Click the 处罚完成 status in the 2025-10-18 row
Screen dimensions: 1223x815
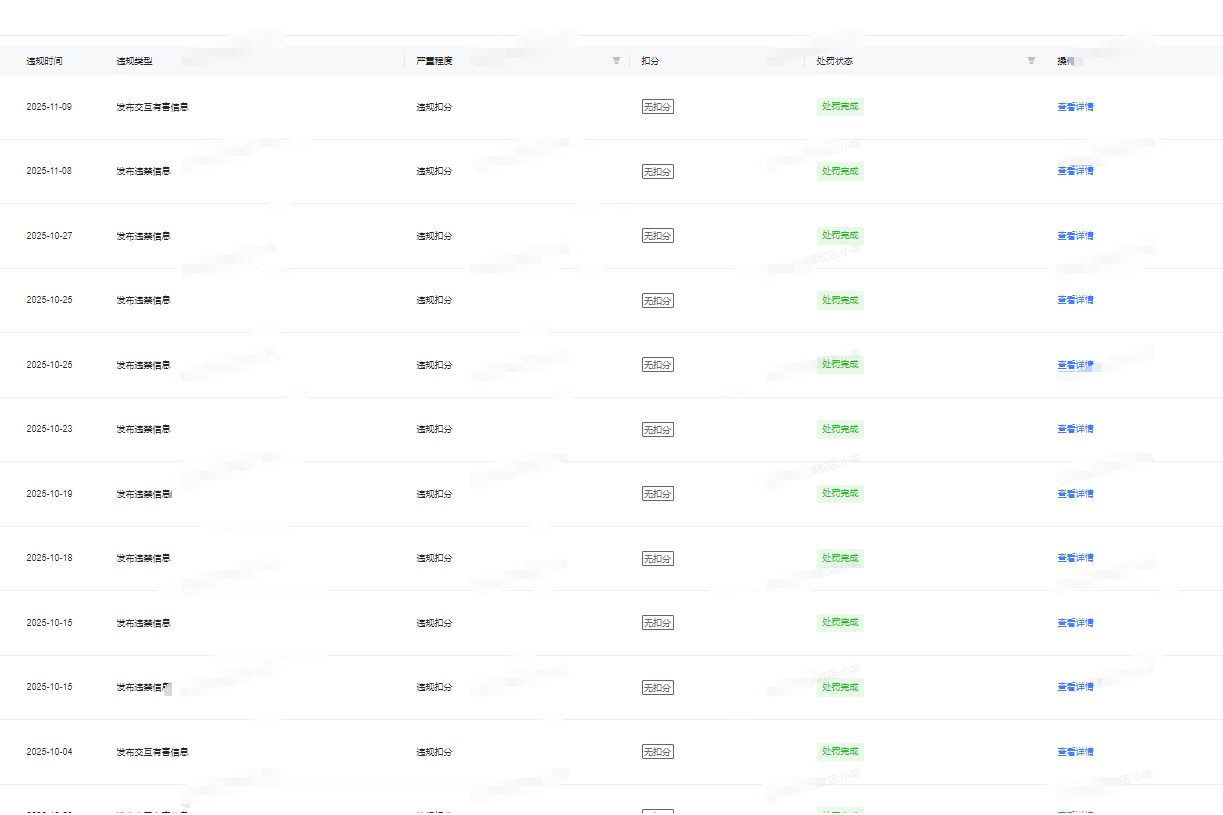pyautogui.click(x=840, y=558)
